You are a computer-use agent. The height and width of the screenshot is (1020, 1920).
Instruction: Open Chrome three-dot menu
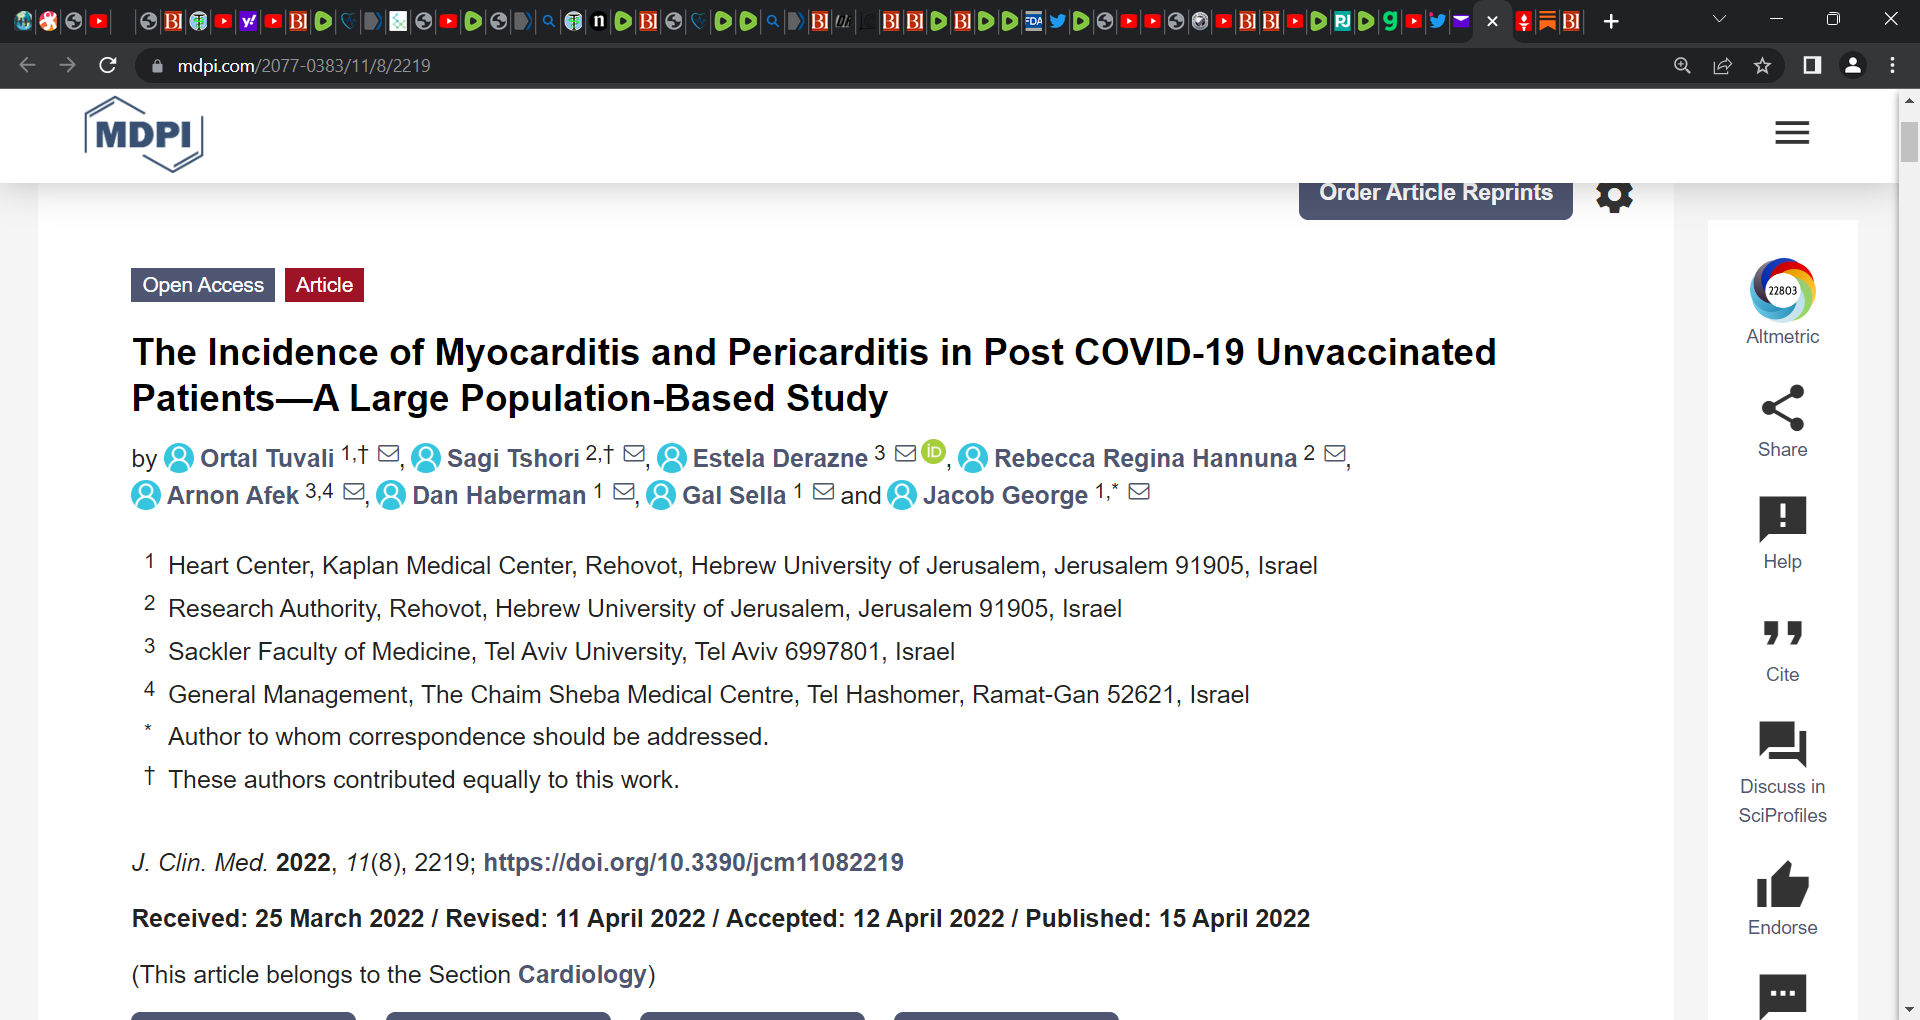pyautogui.click(x=1892, y=66)
